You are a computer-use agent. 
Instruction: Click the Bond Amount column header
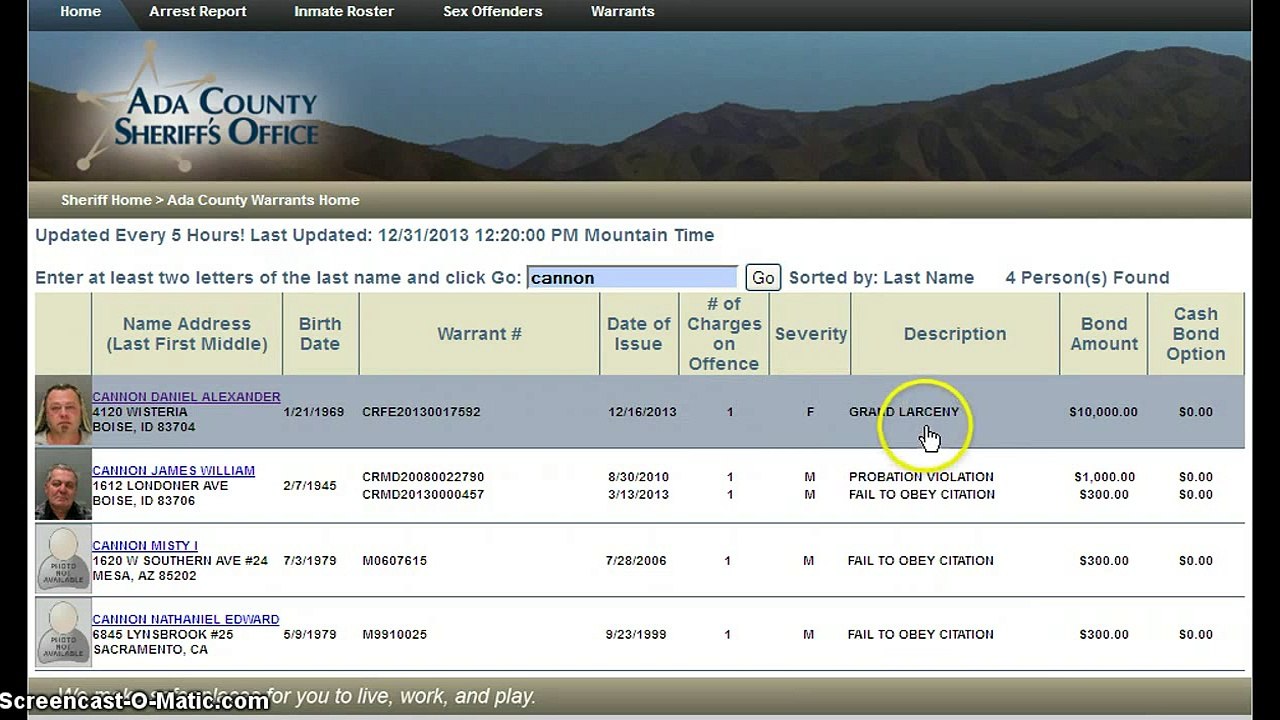(1104, 334)
